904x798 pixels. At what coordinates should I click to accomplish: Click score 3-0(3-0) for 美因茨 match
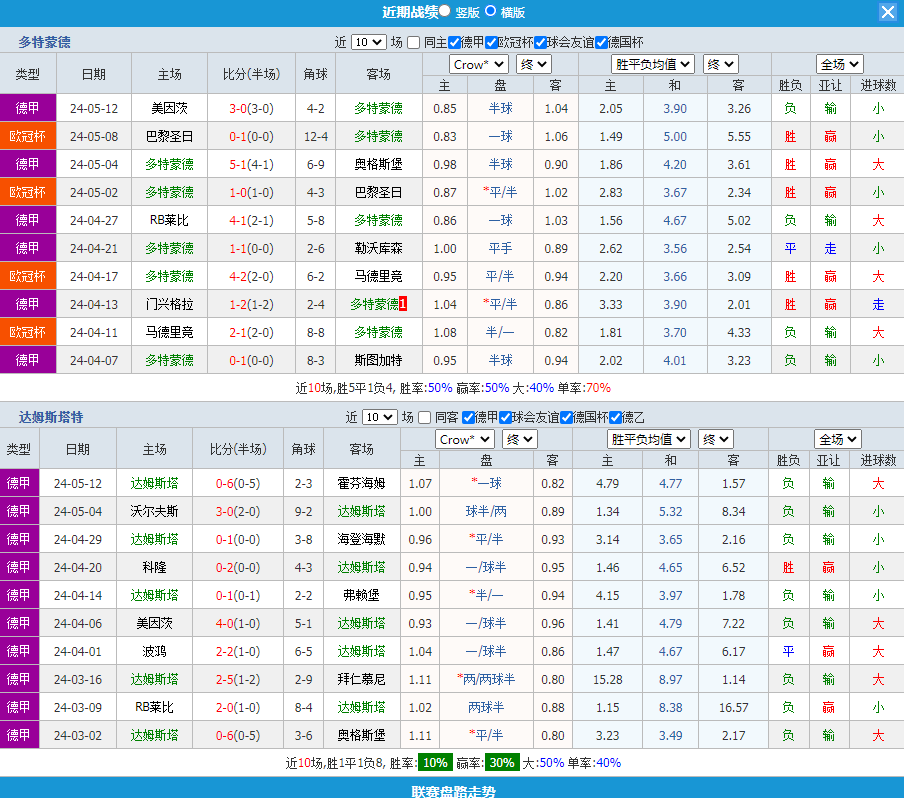tap(251, 108)
